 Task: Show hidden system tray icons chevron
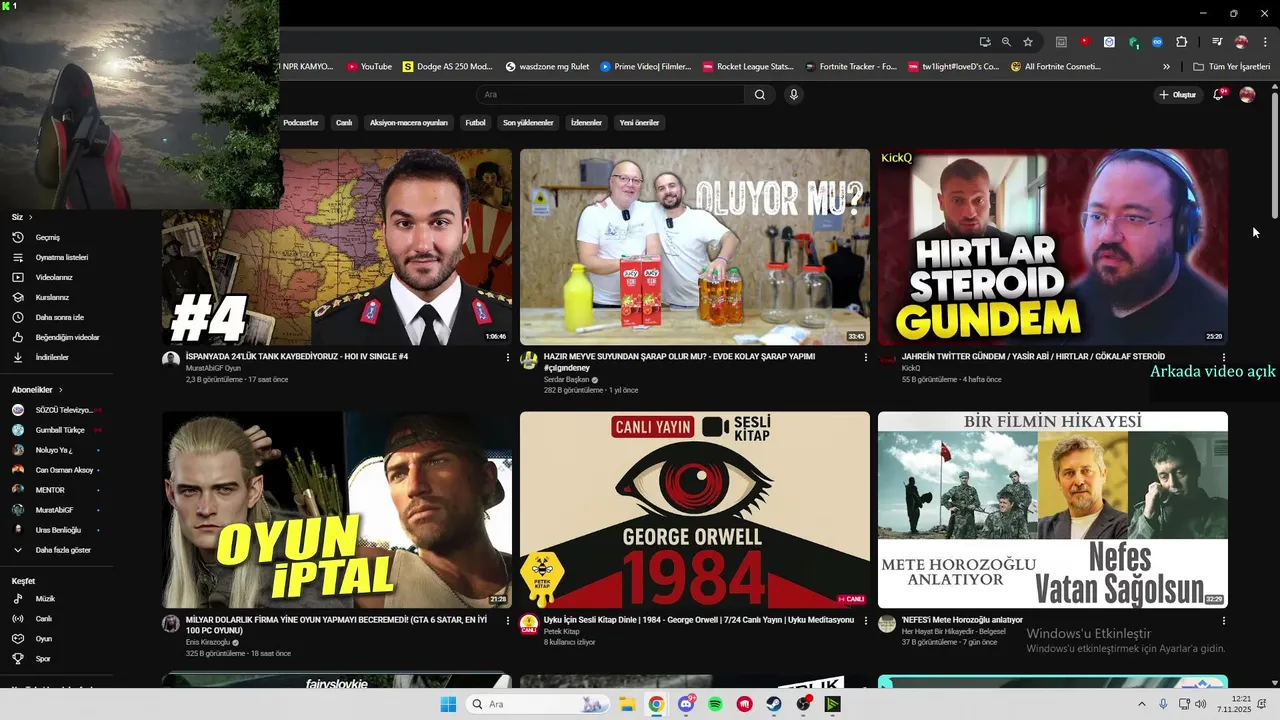pyautogui.click(x=1141, y=704)
